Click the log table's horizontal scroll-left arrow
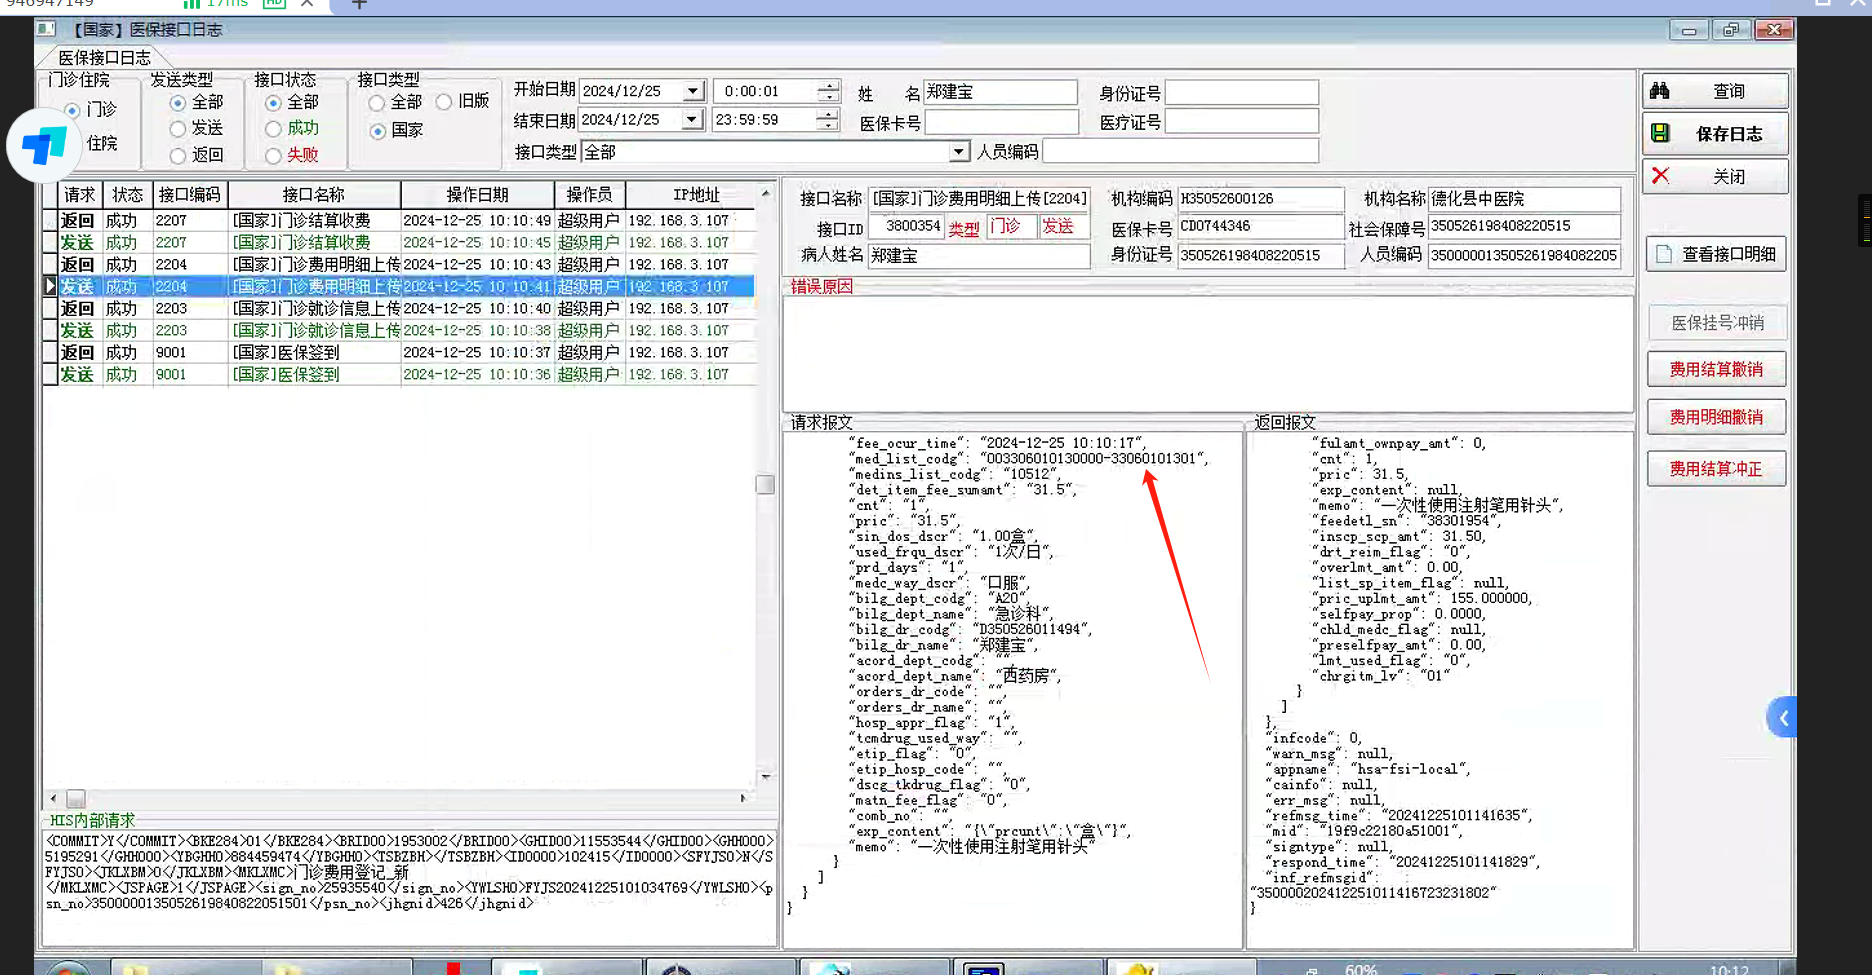 (53, 798)
